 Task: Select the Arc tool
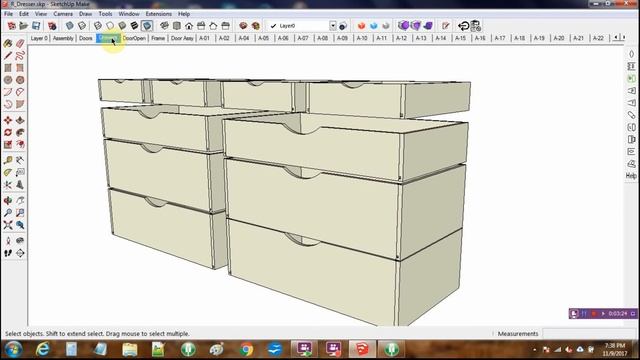(x=8, y=92)
